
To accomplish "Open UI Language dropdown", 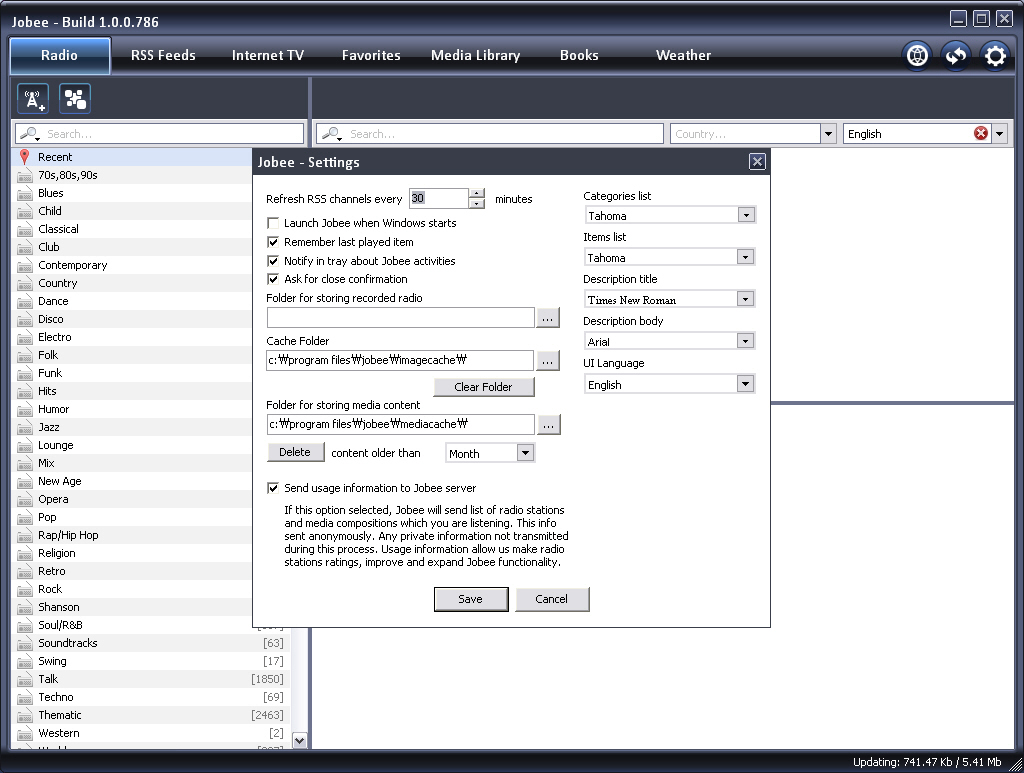I will [745, 384].
